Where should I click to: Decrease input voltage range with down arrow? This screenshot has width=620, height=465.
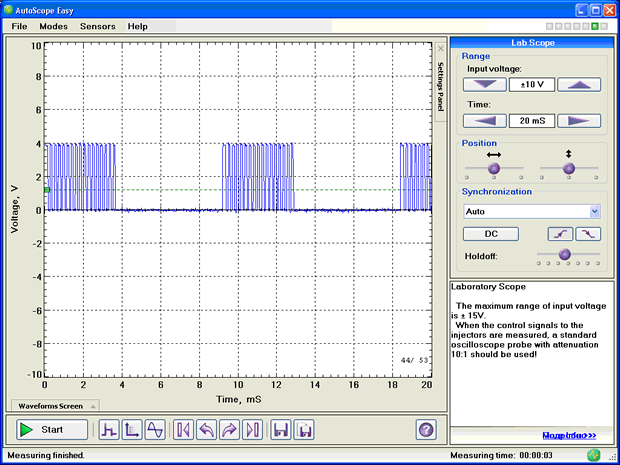pyautogui.click(x=484, y=85)
